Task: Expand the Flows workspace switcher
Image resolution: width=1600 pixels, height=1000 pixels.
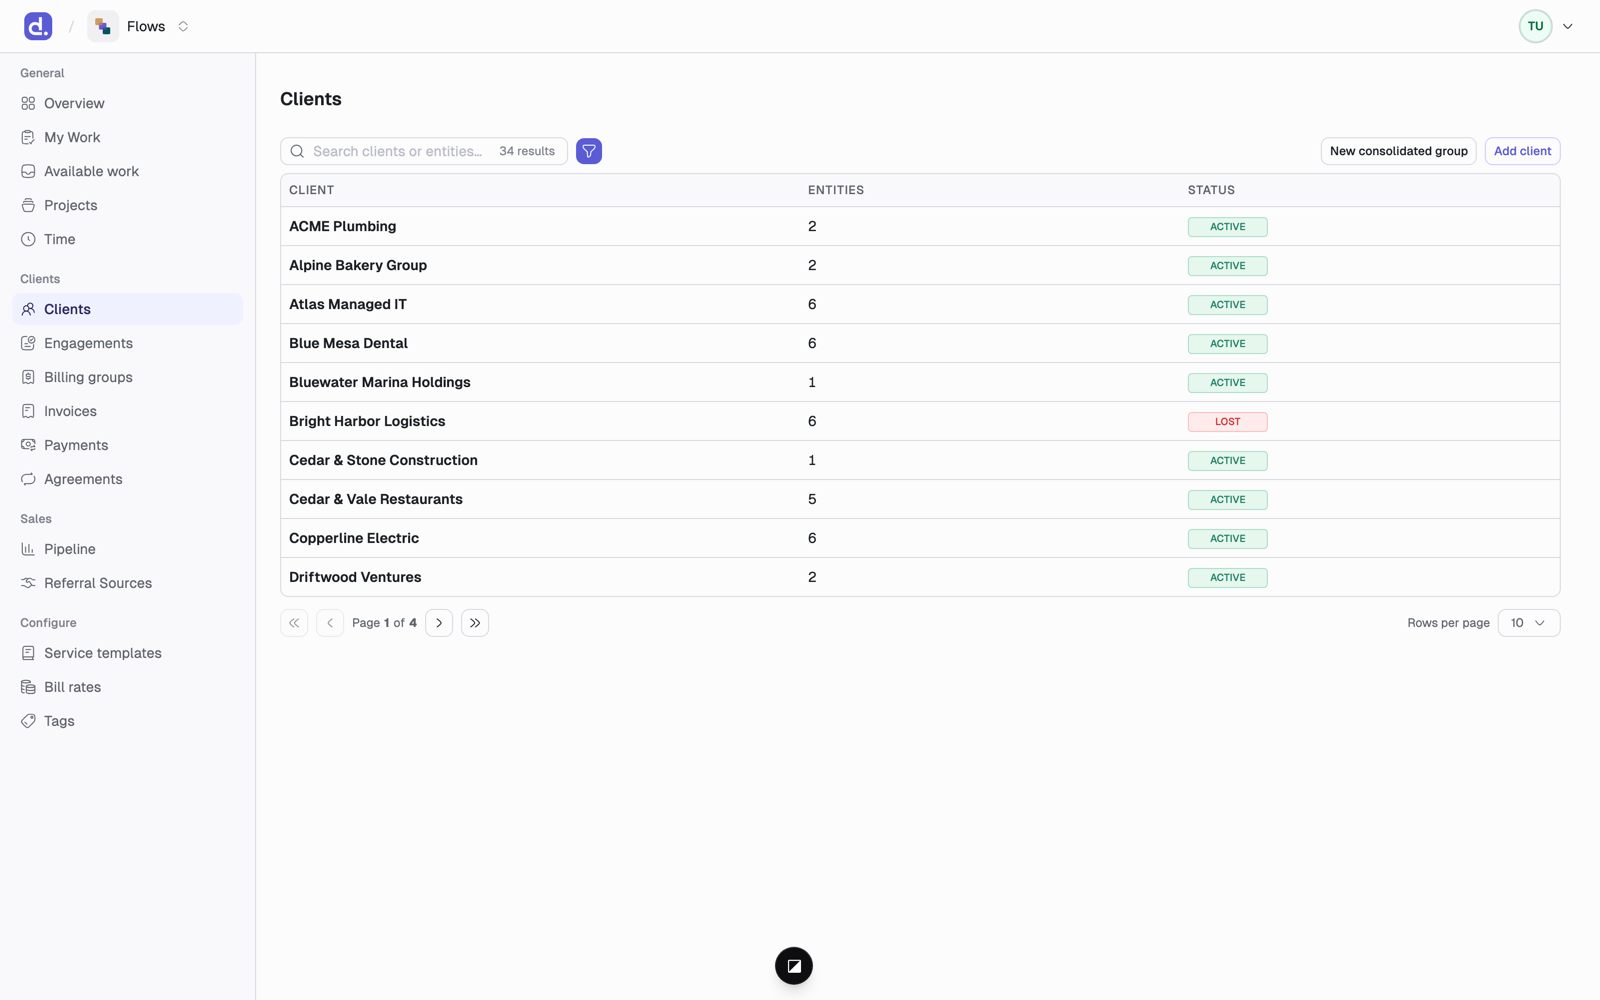Action: click(183, 26)
